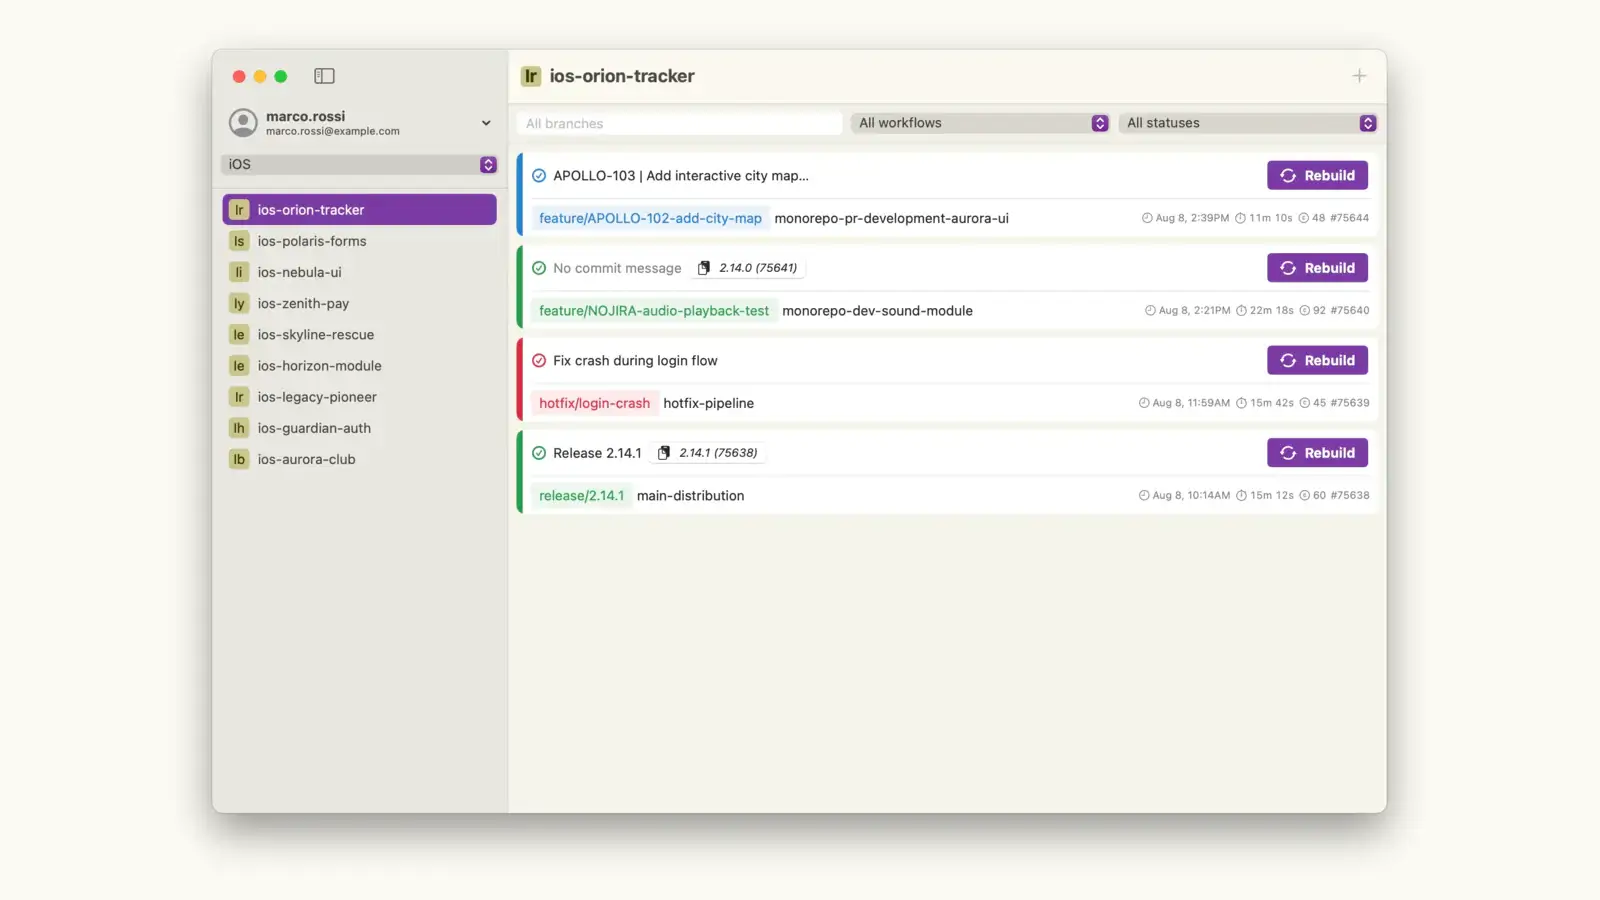
Task: Rebuild the Release 2.14.1 build
Action: click(x=1317, y=453)
